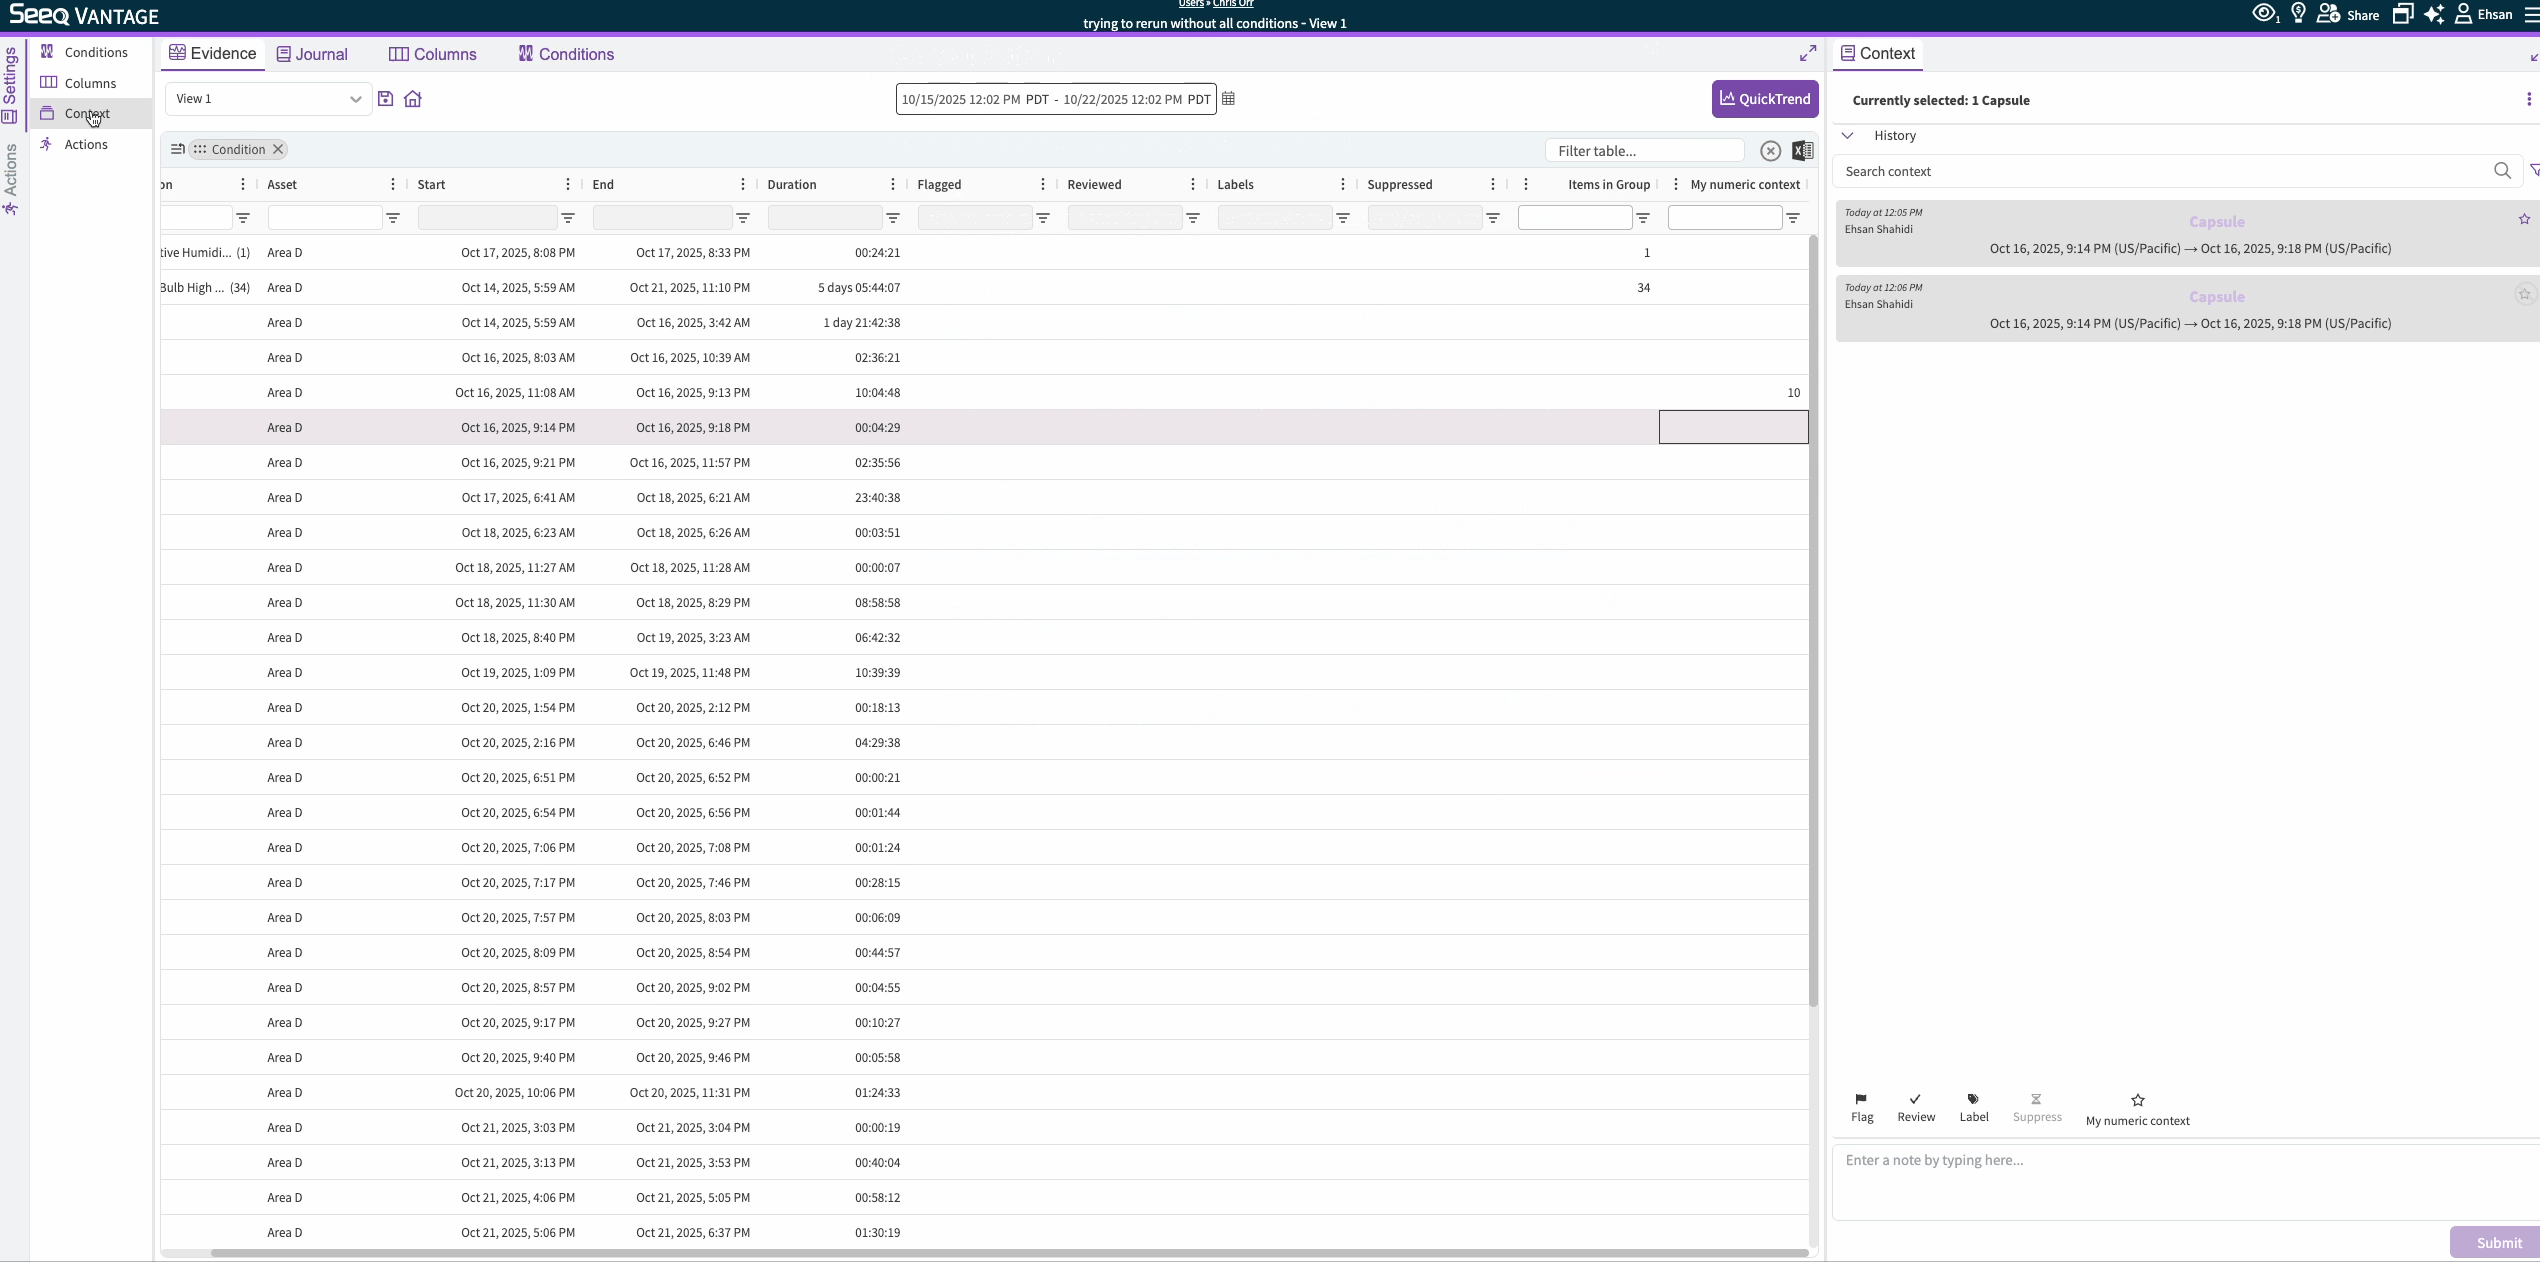Open the Columns item in the Settings sidebar

[90, 83]
